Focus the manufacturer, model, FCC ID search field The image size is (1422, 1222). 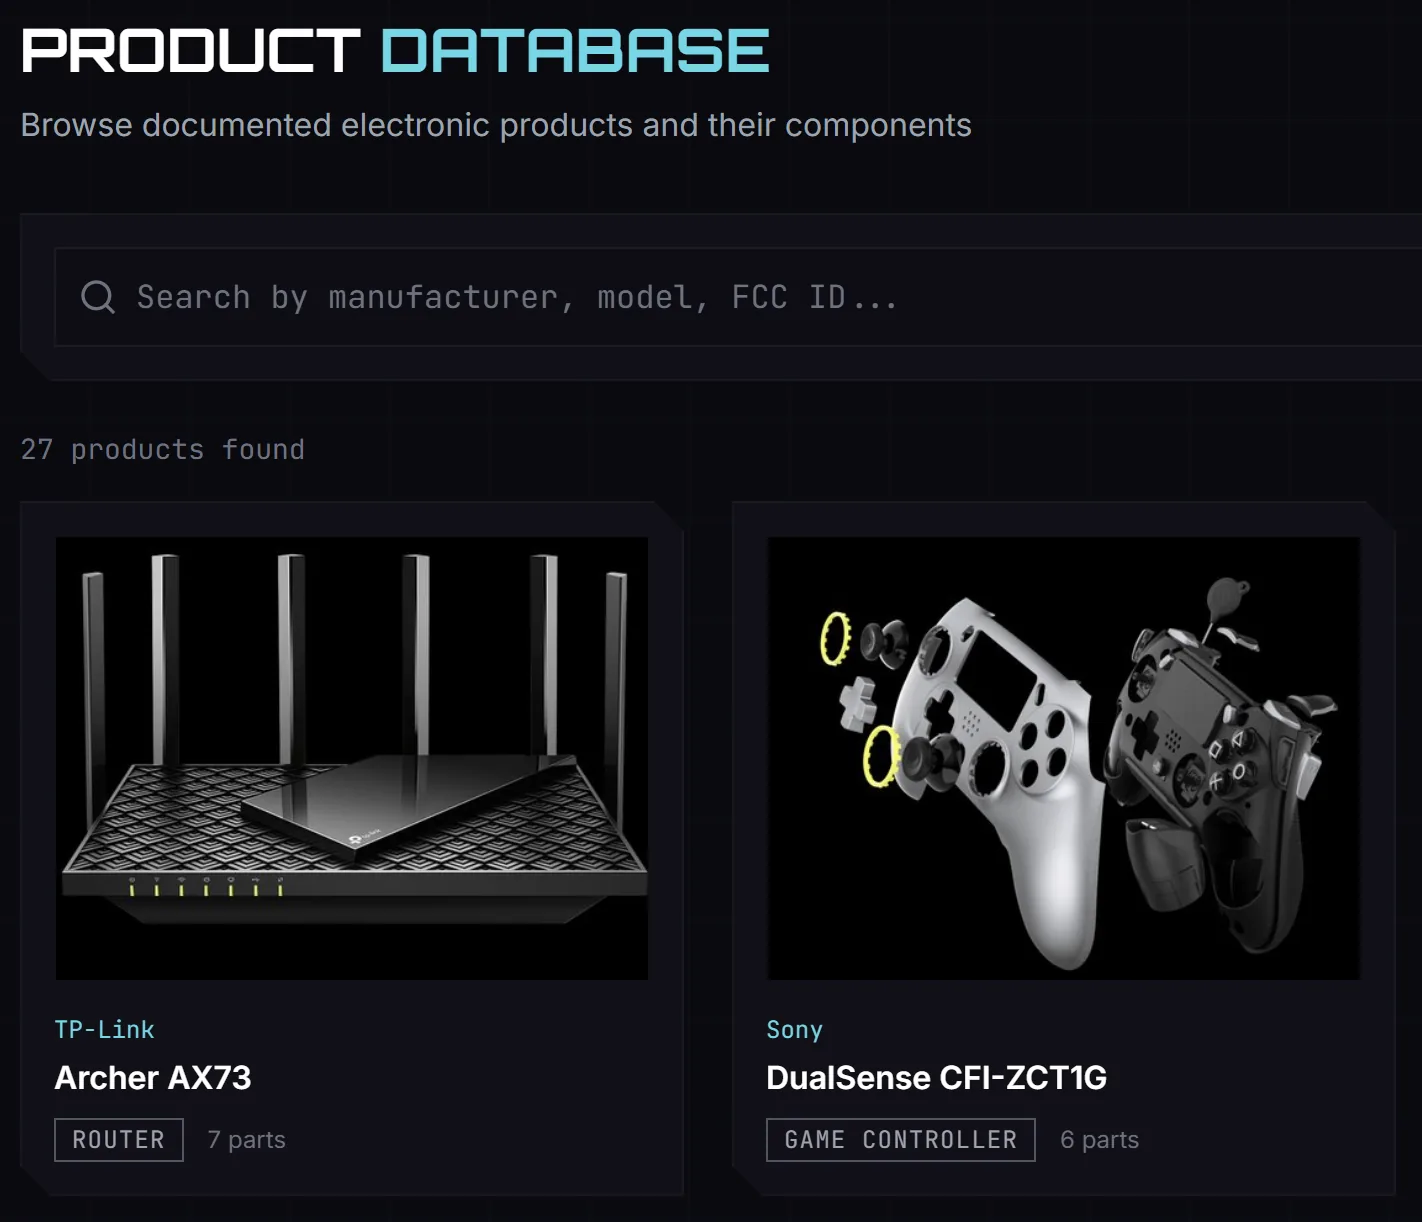pos(738,297)
